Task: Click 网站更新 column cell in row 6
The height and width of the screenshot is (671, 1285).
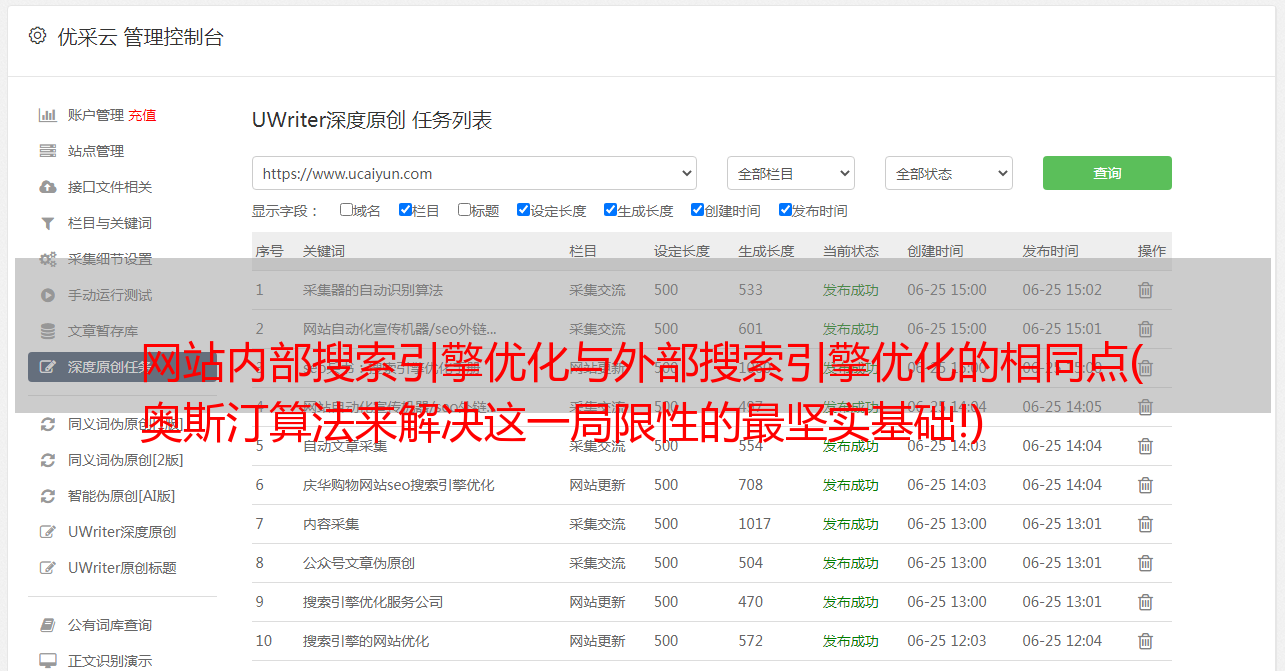Action: coord(598,485)
